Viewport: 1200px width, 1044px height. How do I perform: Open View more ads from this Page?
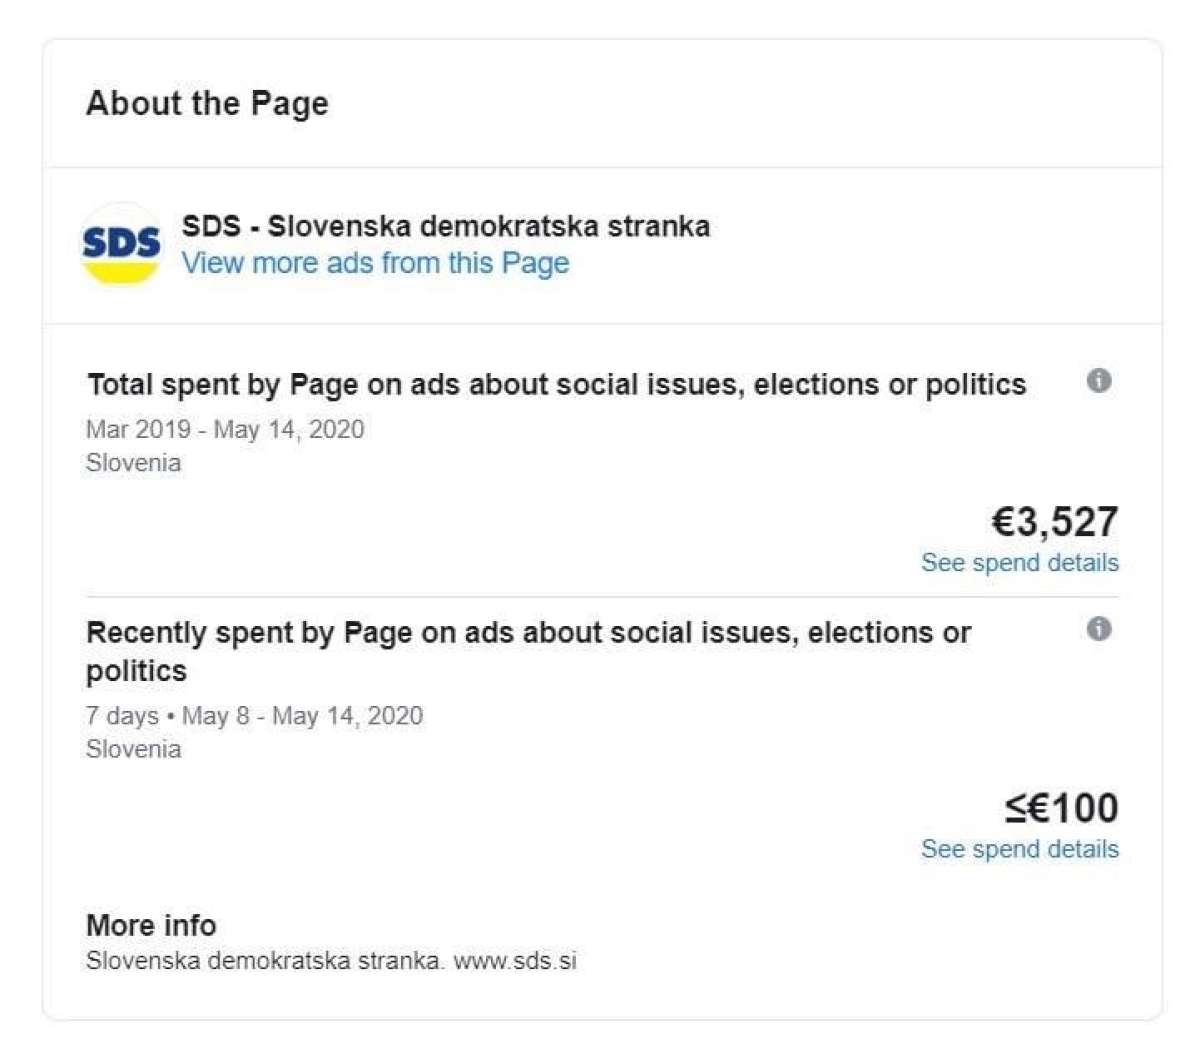(x=375, y=263)
